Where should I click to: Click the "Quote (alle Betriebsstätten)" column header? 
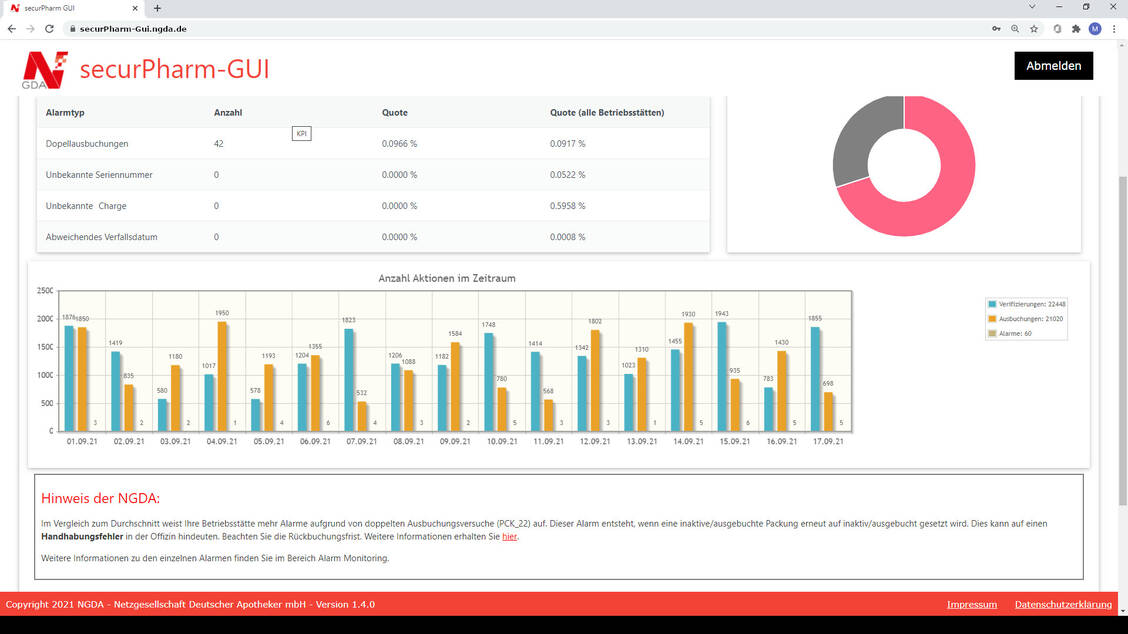point(607,113)
